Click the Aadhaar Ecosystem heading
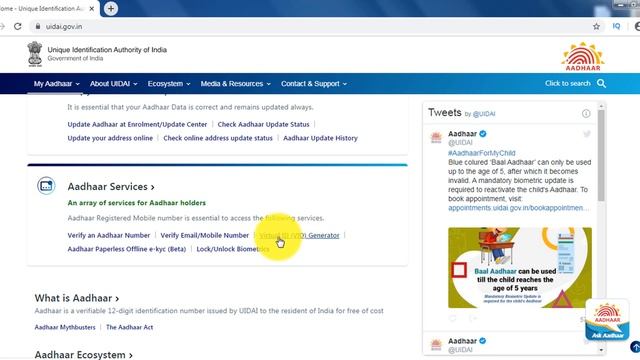 pyautogui.click(x=83, y=354)
